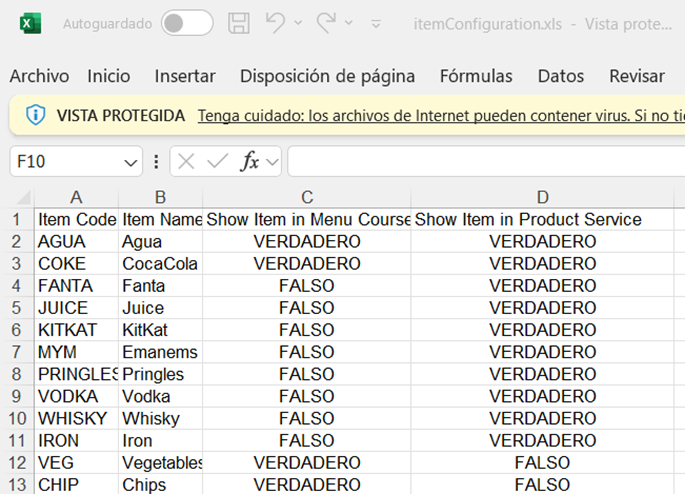Switch to the Insertar ribbon tab
Screen dimensions: 685x494
pyautogui.click(x=185, y=76)
